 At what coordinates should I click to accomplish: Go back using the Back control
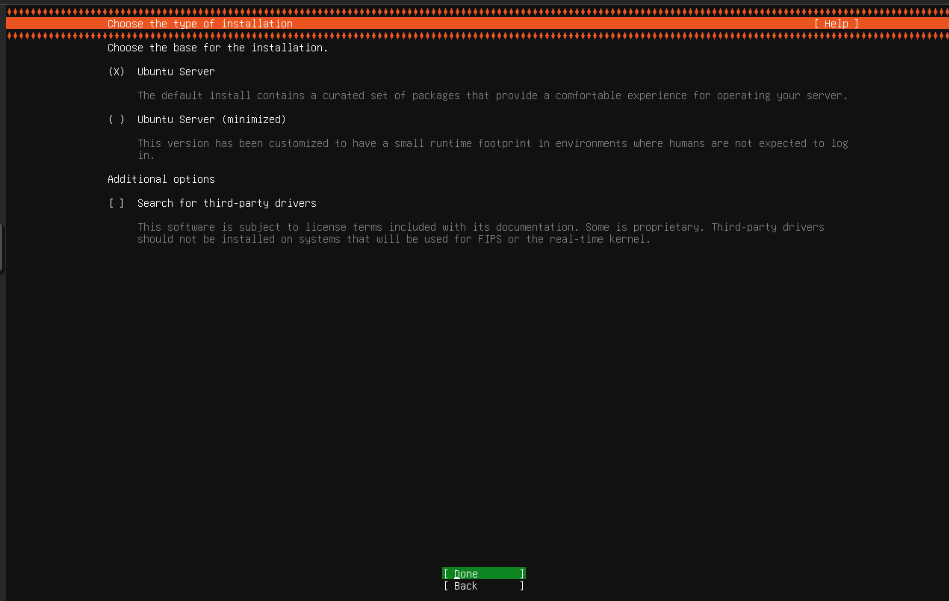point(483,586)
